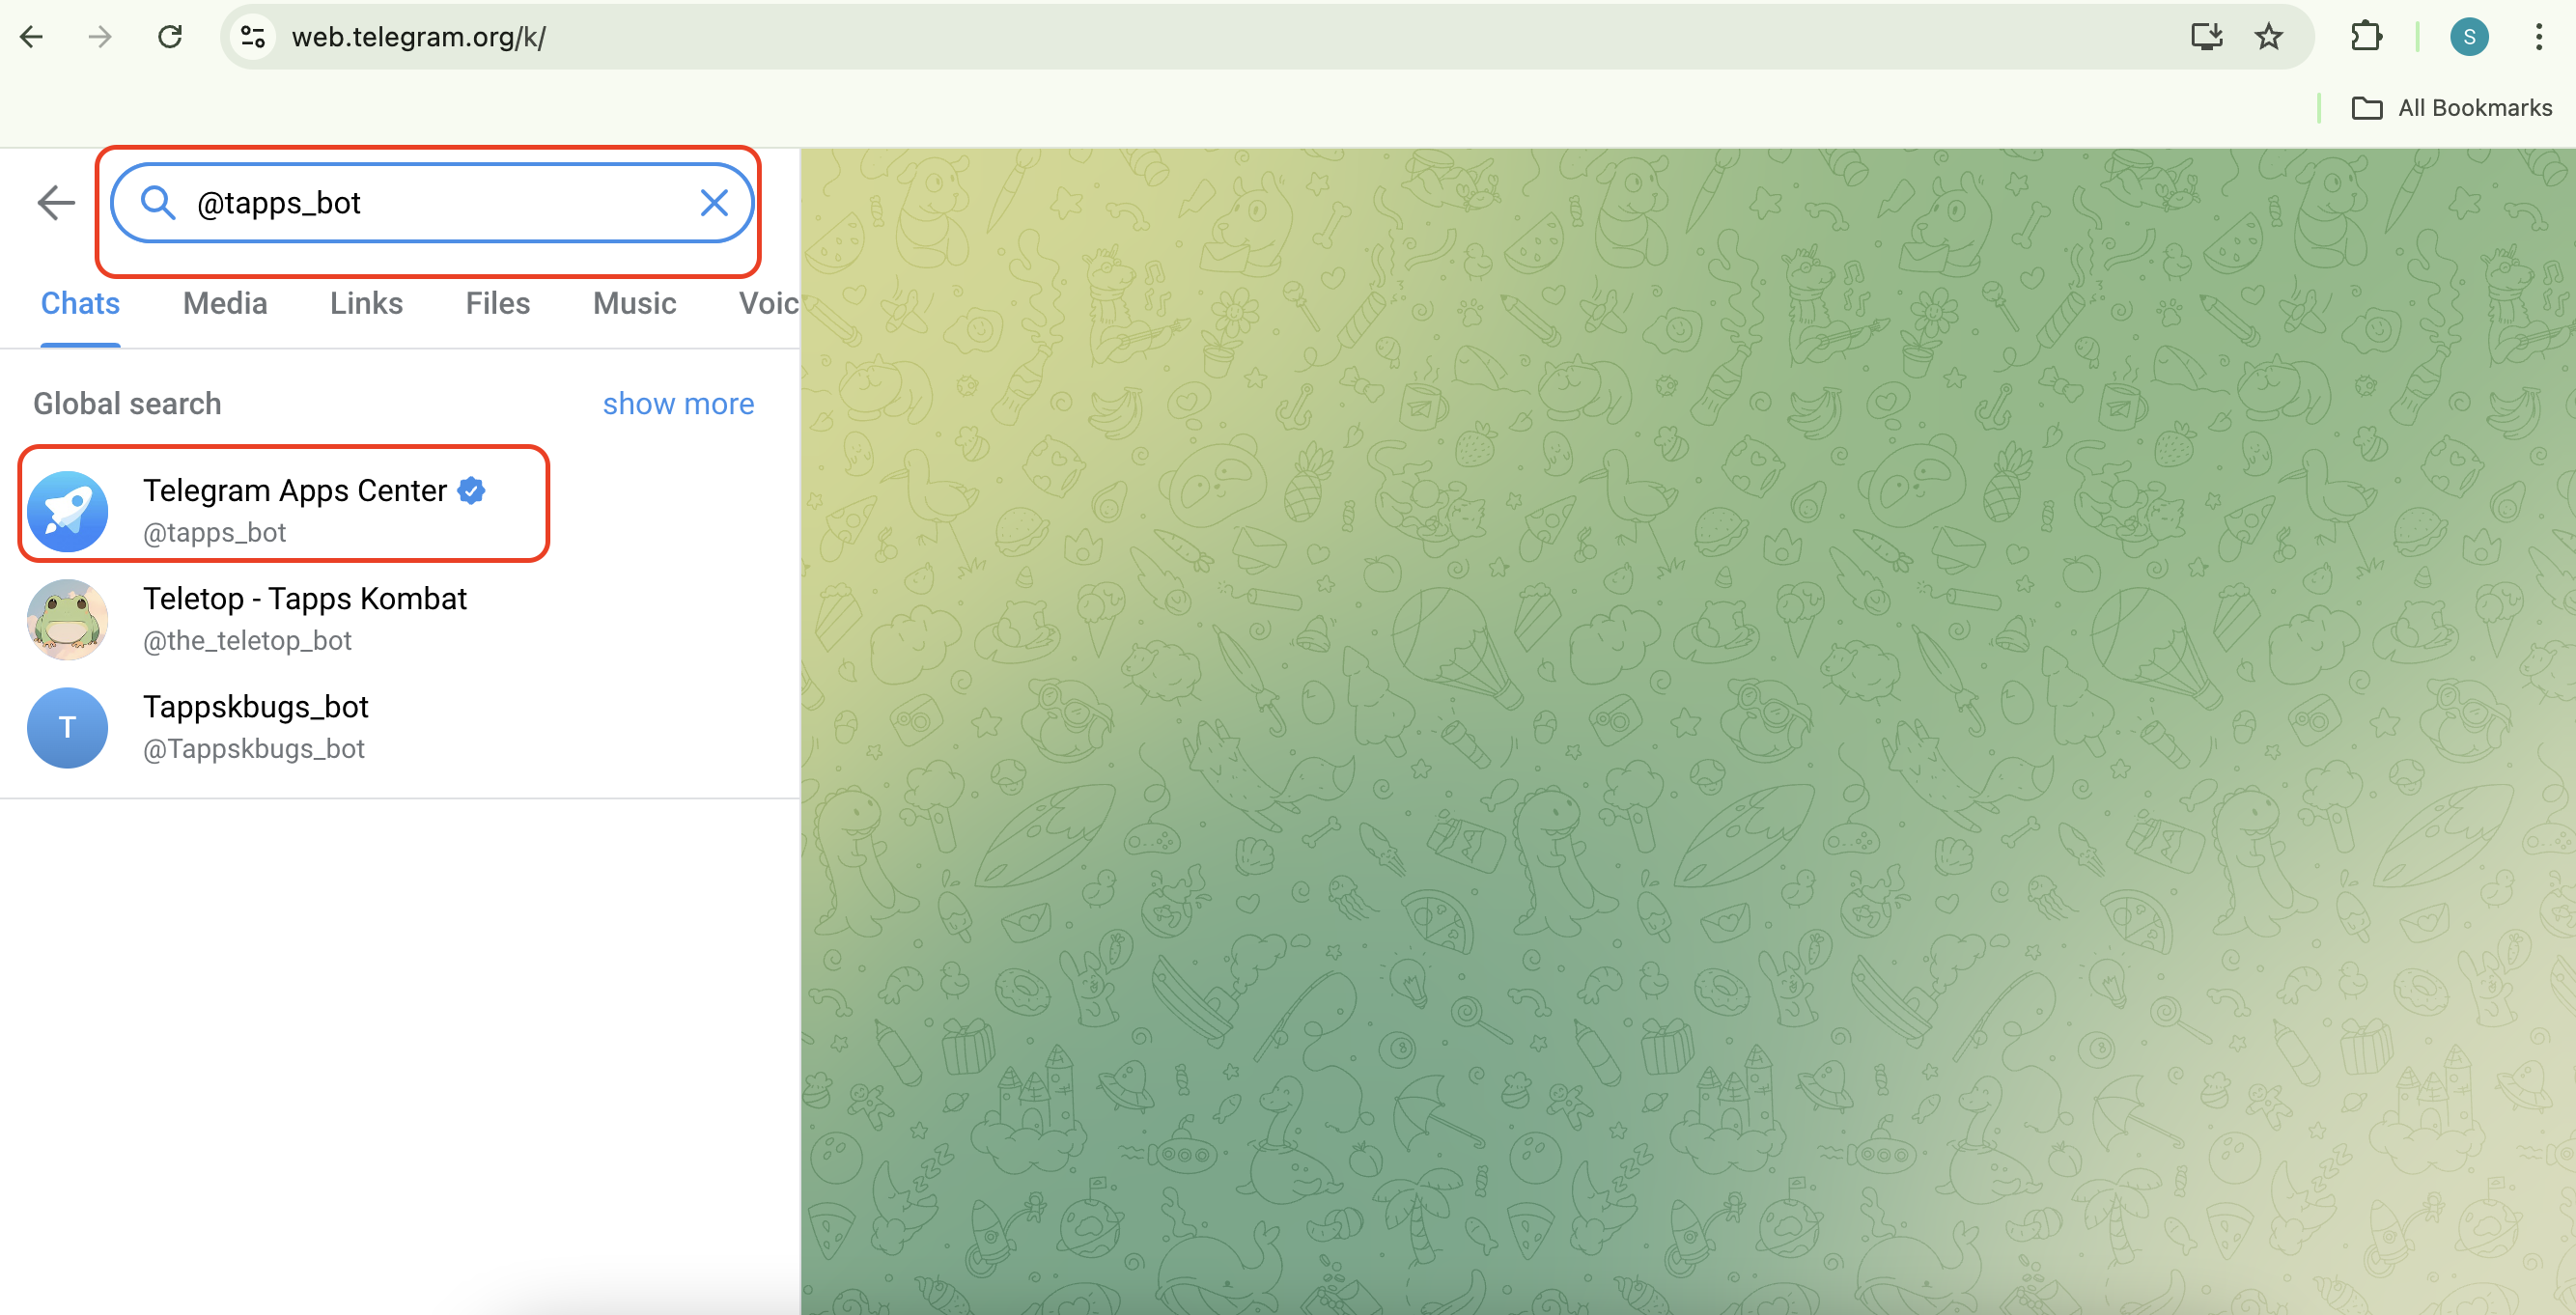Click the back arrow to exit search
Image resolution: width=2576 pixels, height=1315 pixels.
pos(55,205)
